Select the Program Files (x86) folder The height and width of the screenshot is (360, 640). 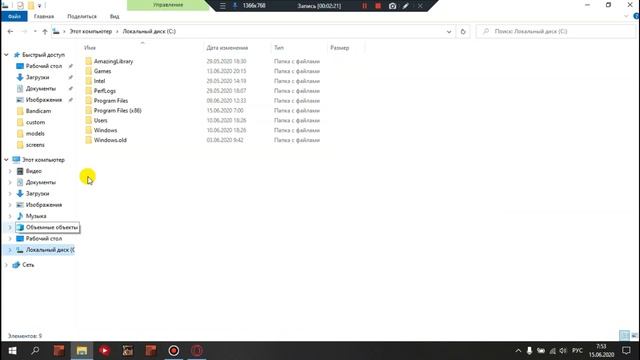[x=117, y=111]
